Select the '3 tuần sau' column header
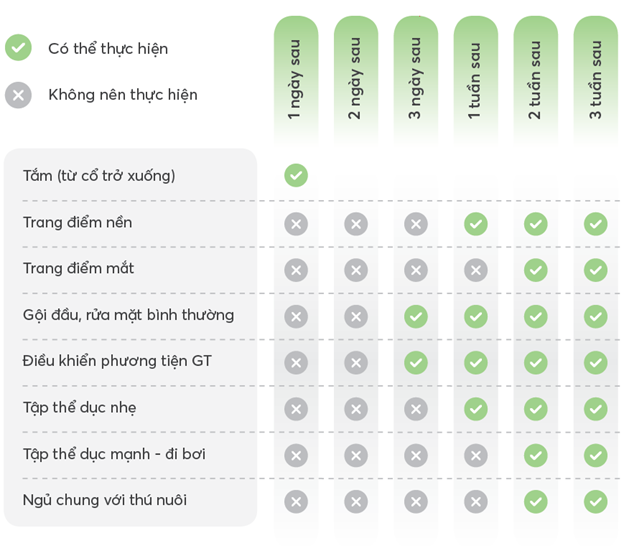624x556 pixels. tap(596, 82)
